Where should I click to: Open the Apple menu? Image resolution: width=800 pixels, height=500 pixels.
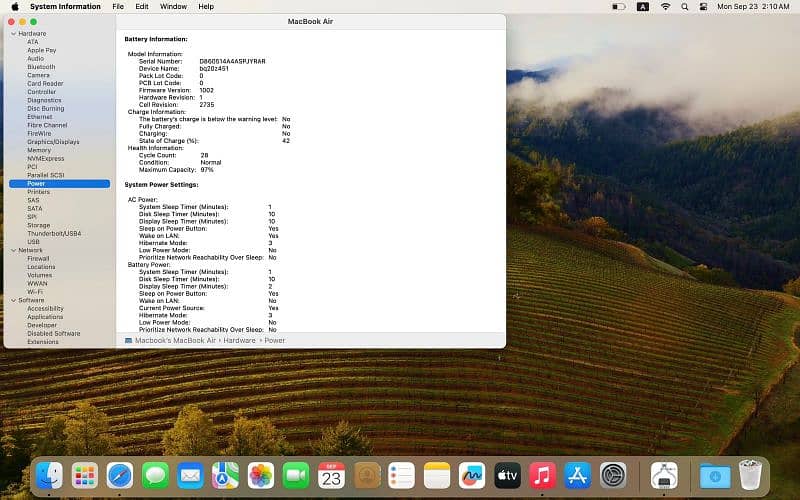coord(14,6)
